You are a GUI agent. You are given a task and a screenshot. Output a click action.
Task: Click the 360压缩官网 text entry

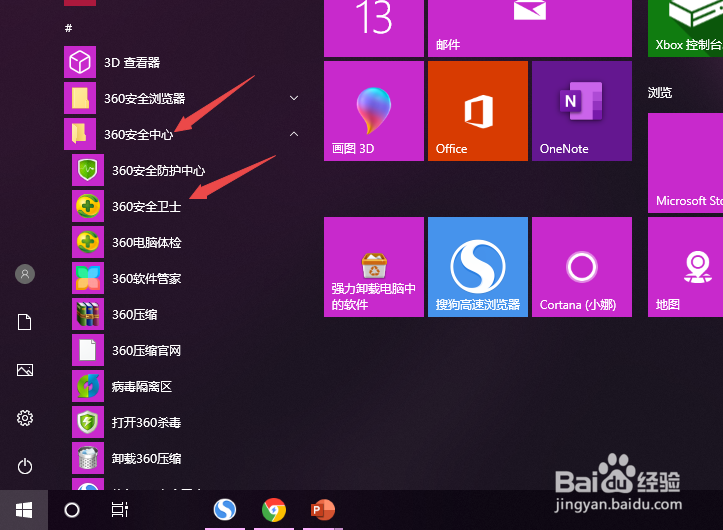[x=147, y=351]
